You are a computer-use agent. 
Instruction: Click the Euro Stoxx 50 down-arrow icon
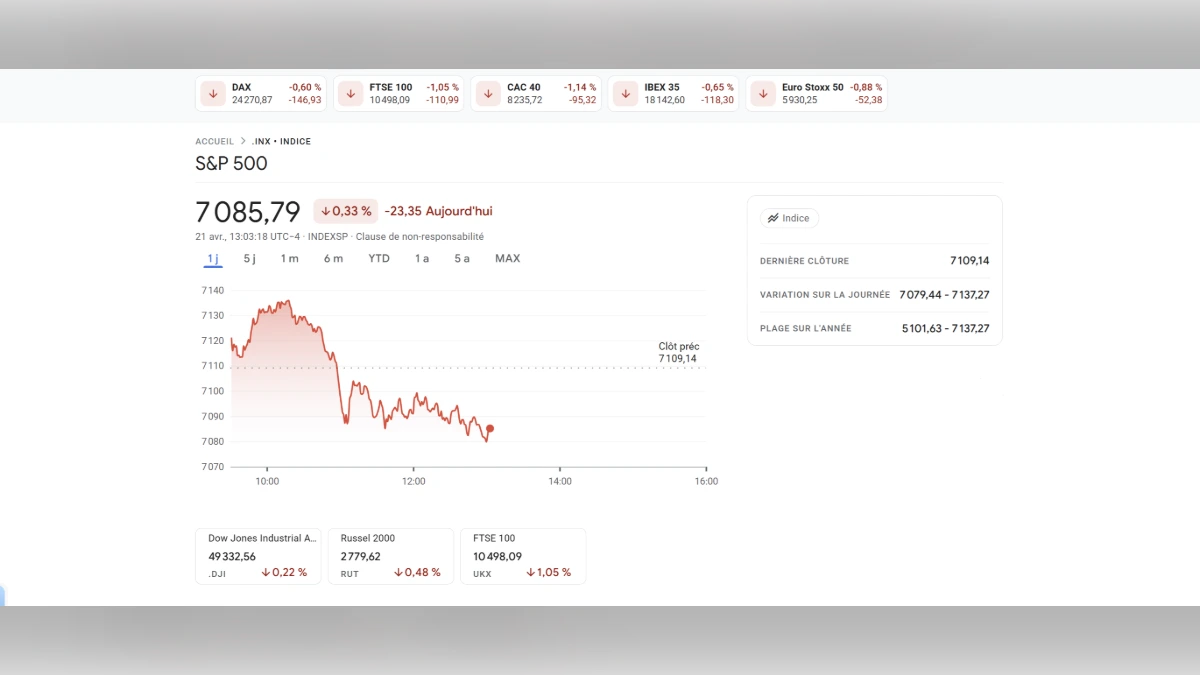[x=762, y=93]
